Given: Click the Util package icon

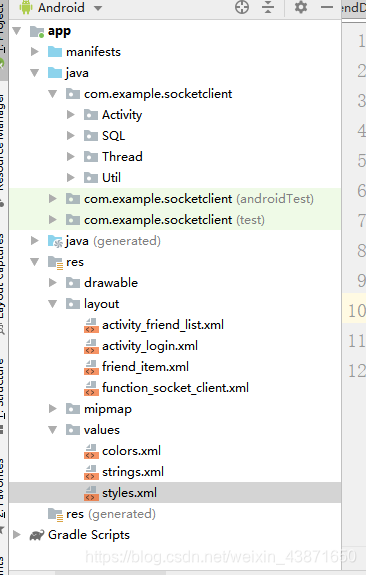Looking at the screenshot, I should [91, 178].
